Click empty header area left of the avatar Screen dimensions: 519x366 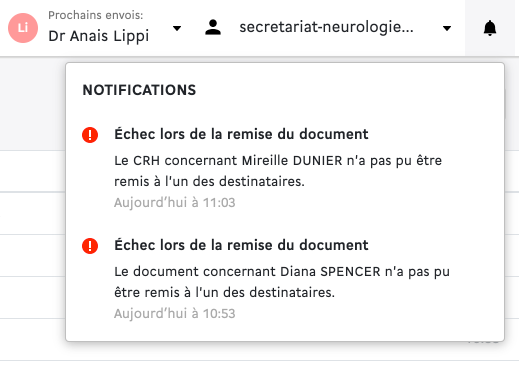point(4,28)
